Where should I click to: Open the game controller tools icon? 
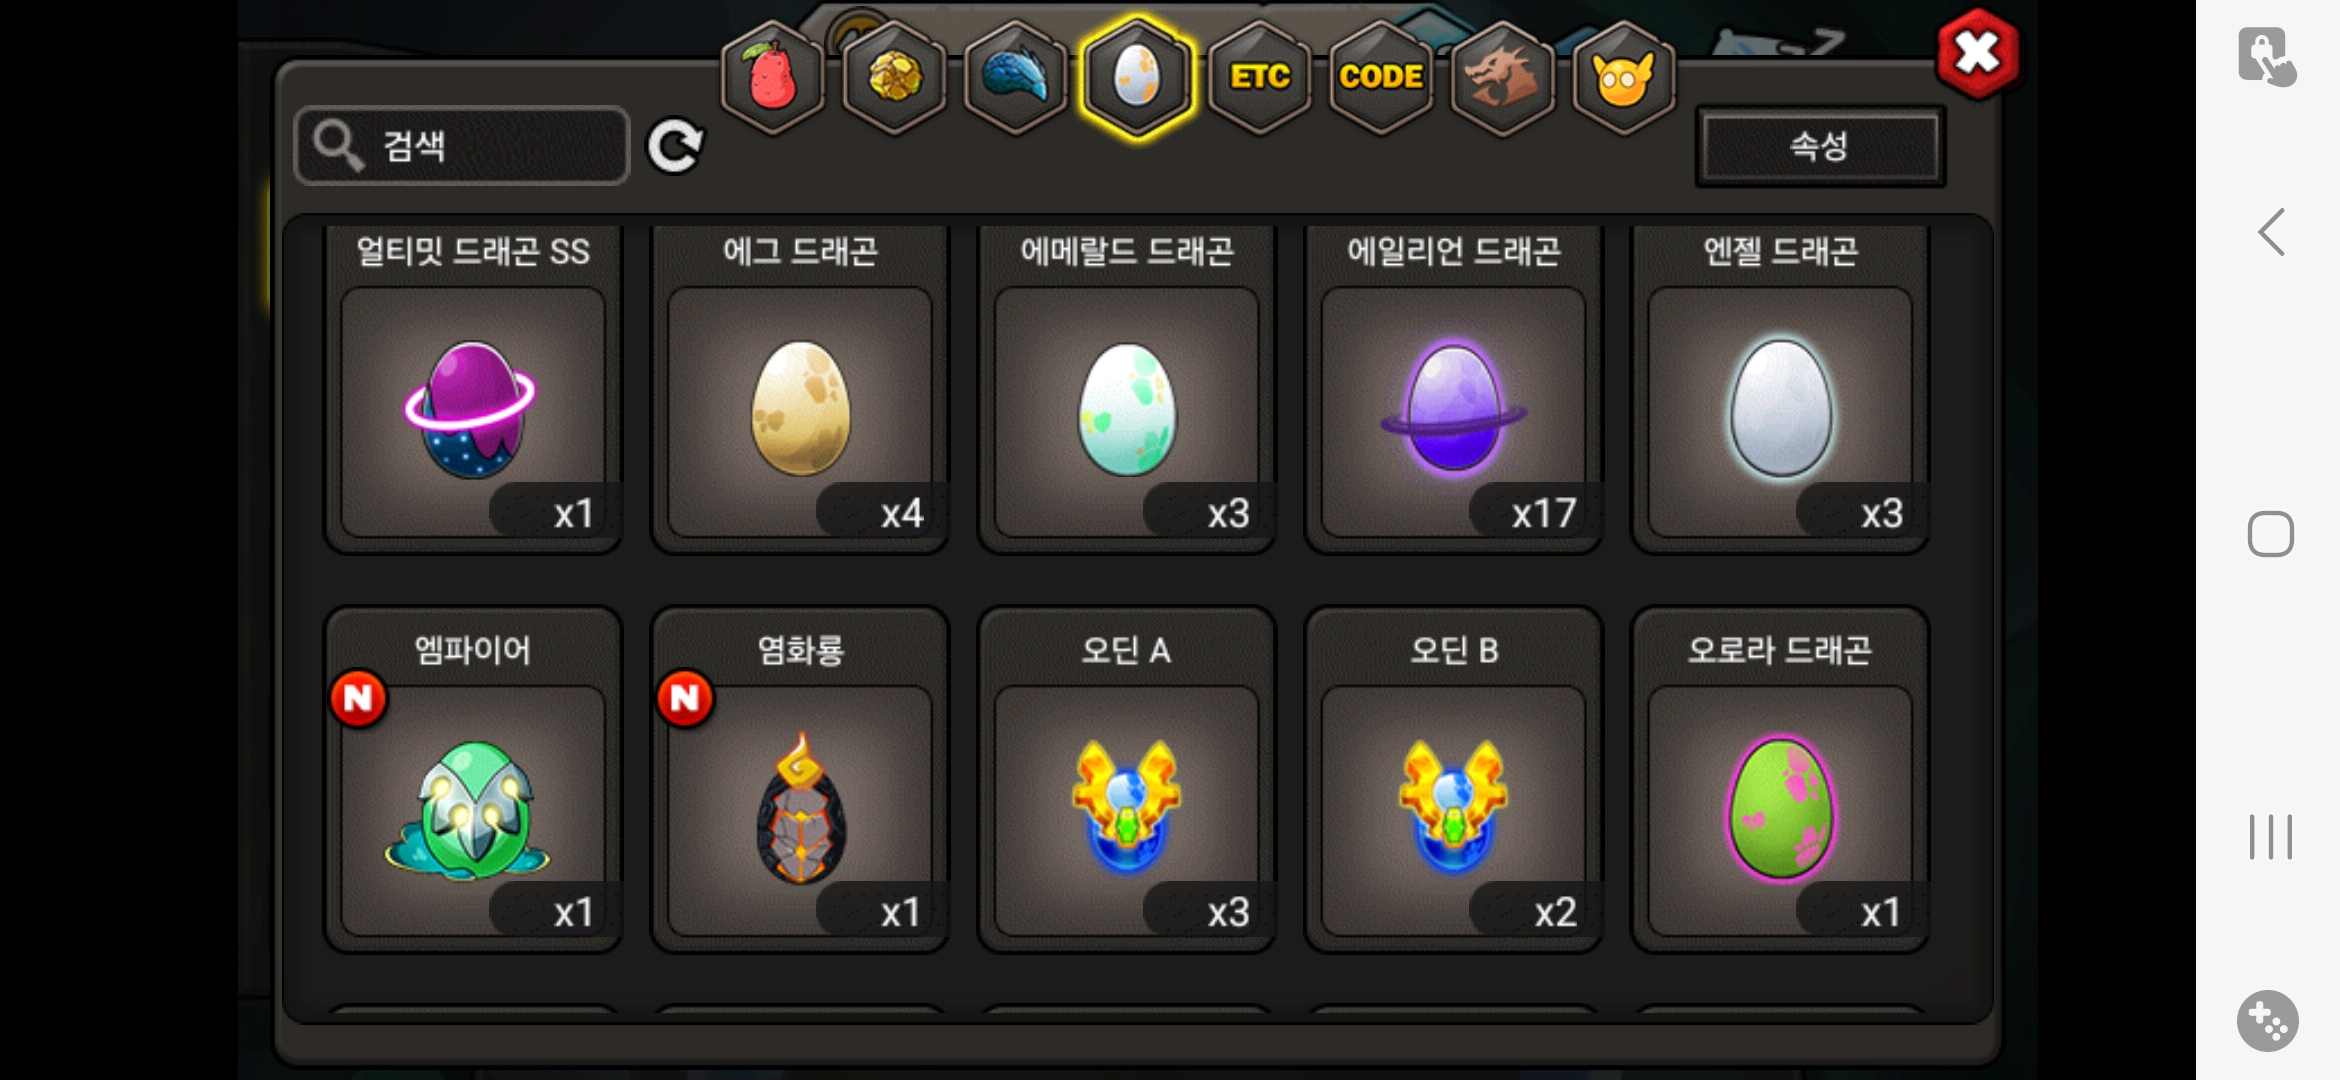(2268, 1021)
